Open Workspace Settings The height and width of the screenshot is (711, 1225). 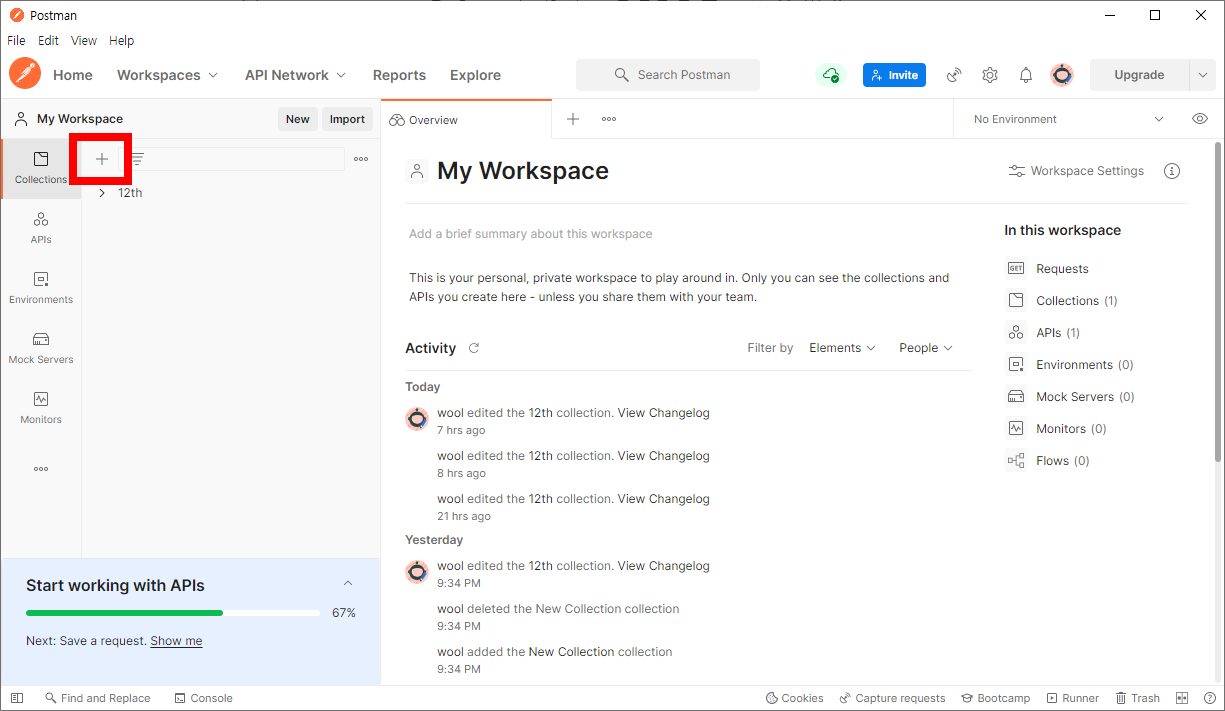pyautogui.click(x=1076, y=171)
